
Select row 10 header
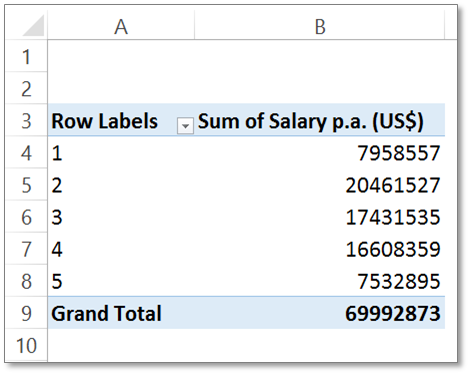pos(27,345)
